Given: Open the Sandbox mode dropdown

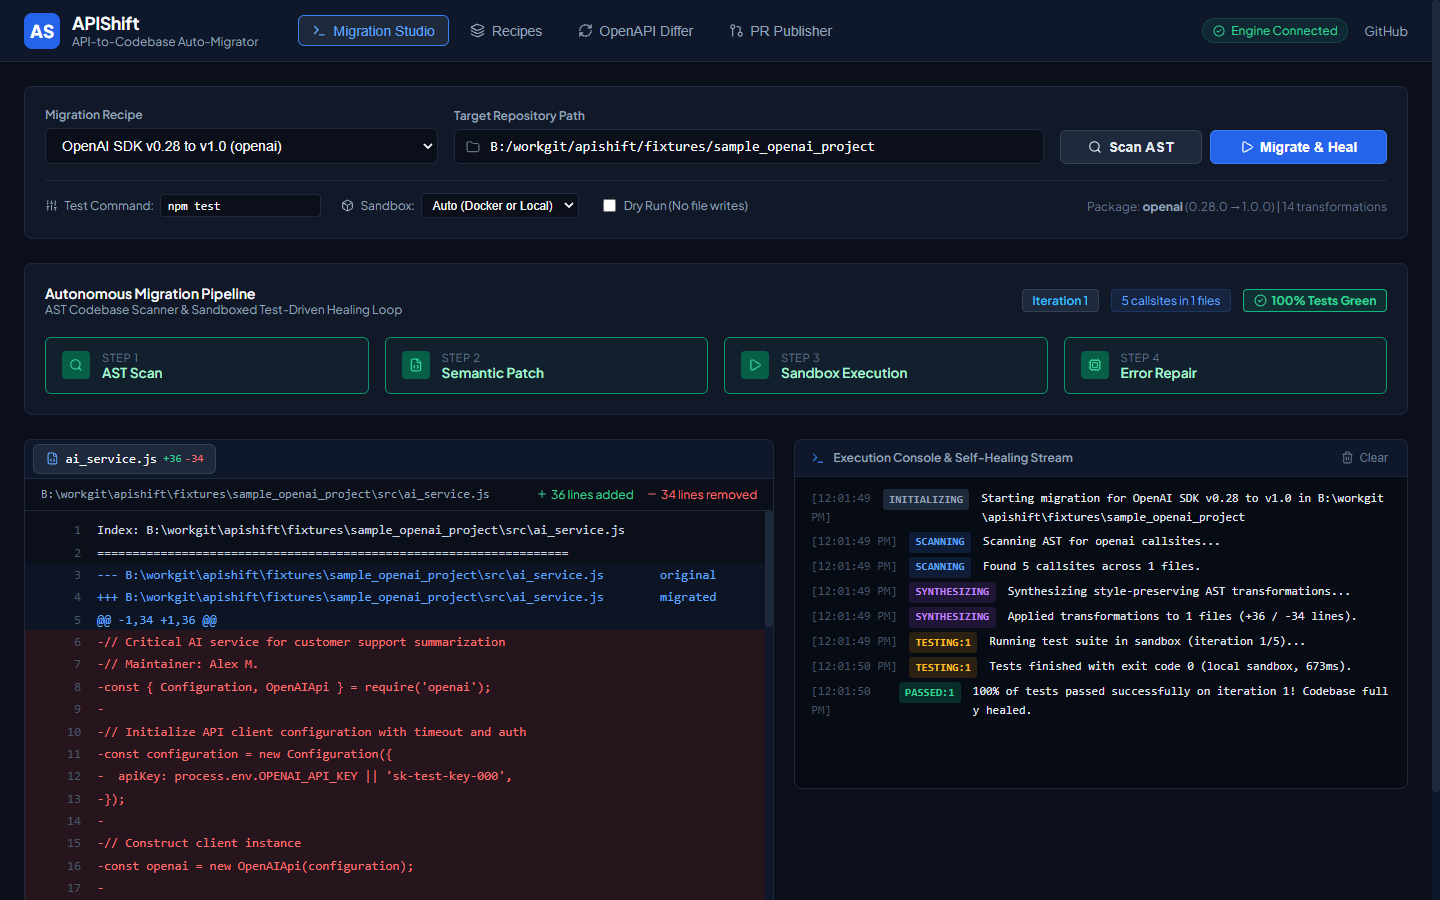Looking at the screenshot, I should 500,206.
